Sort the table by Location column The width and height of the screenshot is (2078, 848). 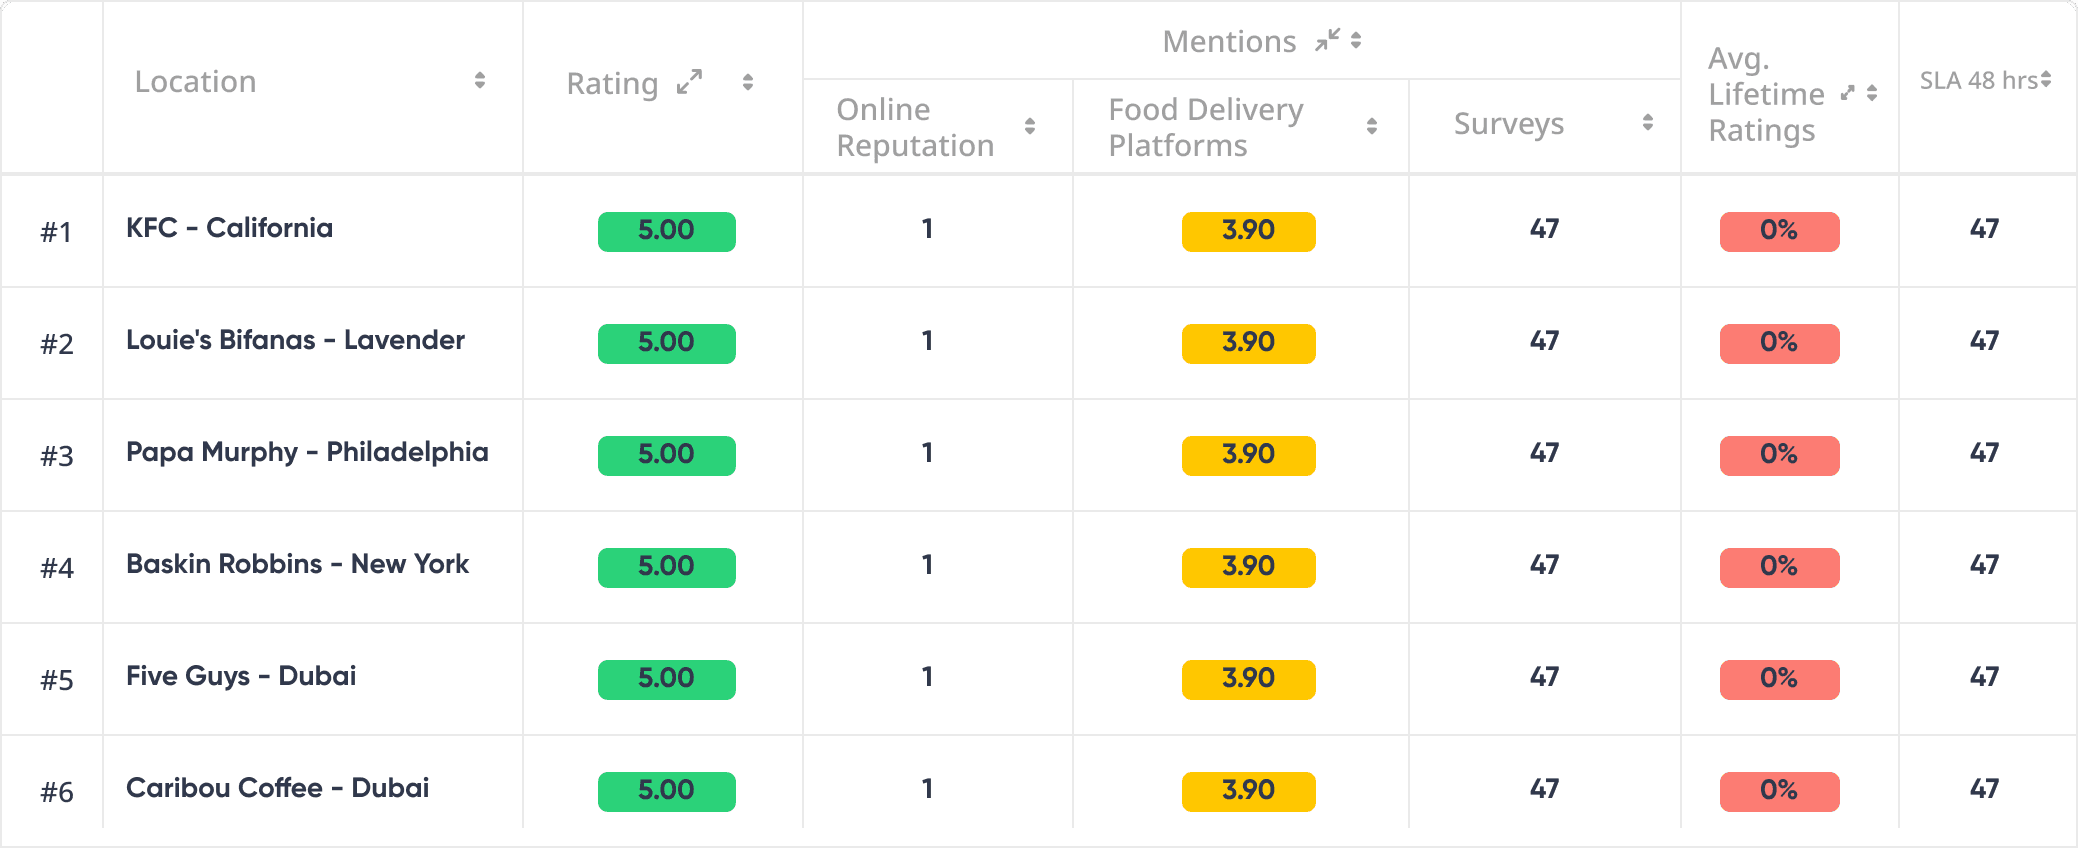point(480,81)
